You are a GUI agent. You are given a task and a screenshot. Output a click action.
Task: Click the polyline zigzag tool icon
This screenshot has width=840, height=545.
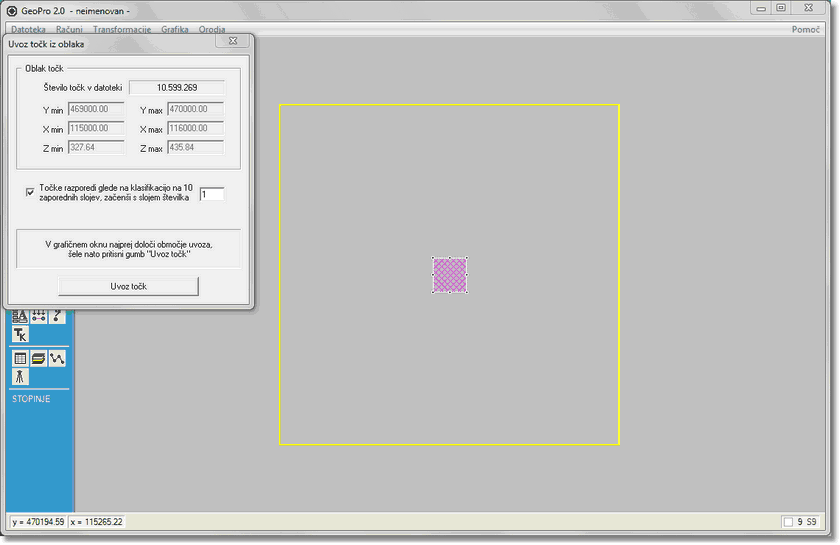pyautogui.click(x=57, y=358)
